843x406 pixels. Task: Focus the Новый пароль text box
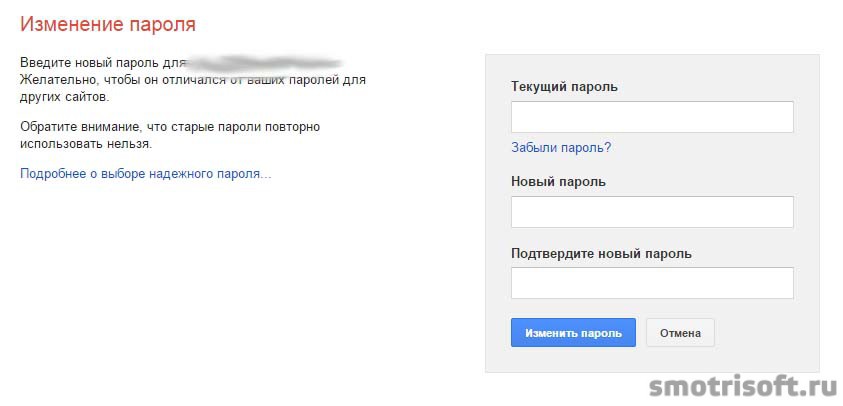coord(652,212)
